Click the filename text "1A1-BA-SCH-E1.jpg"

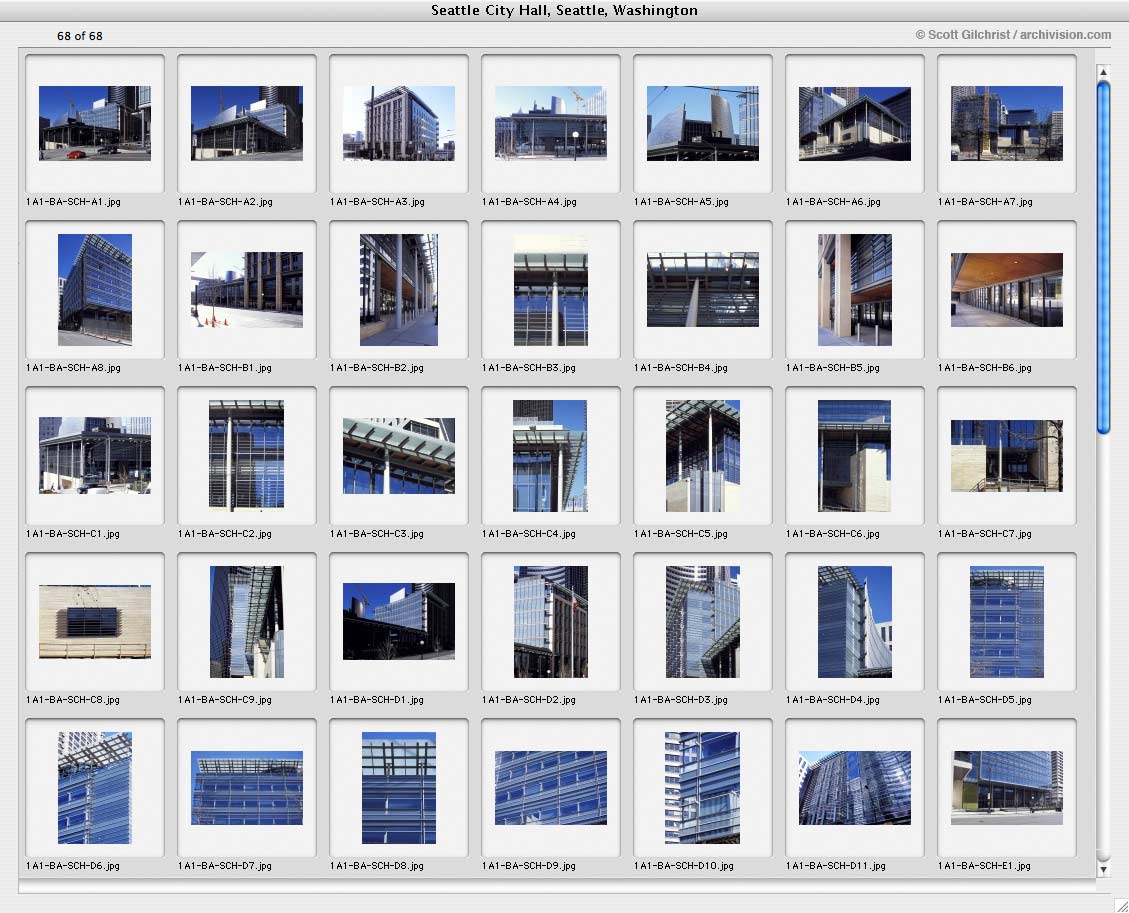click(984, 866)
